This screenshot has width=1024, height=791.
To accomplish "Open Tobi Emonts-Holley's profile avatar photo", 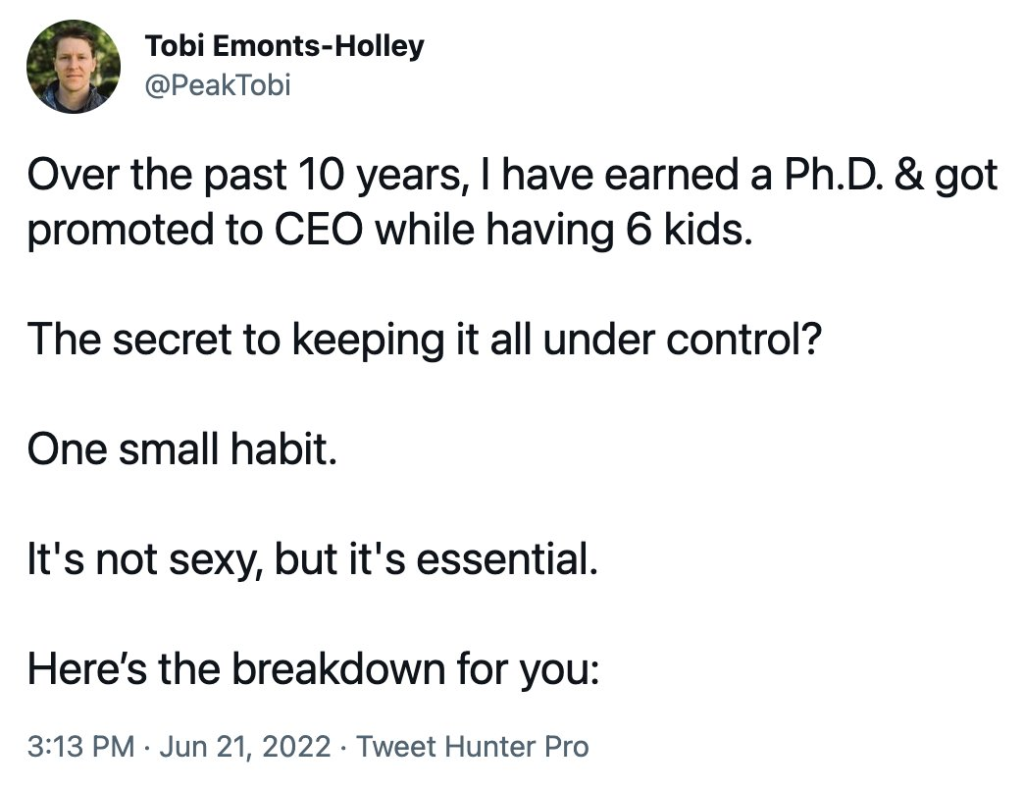I will (x=73, y=67).
